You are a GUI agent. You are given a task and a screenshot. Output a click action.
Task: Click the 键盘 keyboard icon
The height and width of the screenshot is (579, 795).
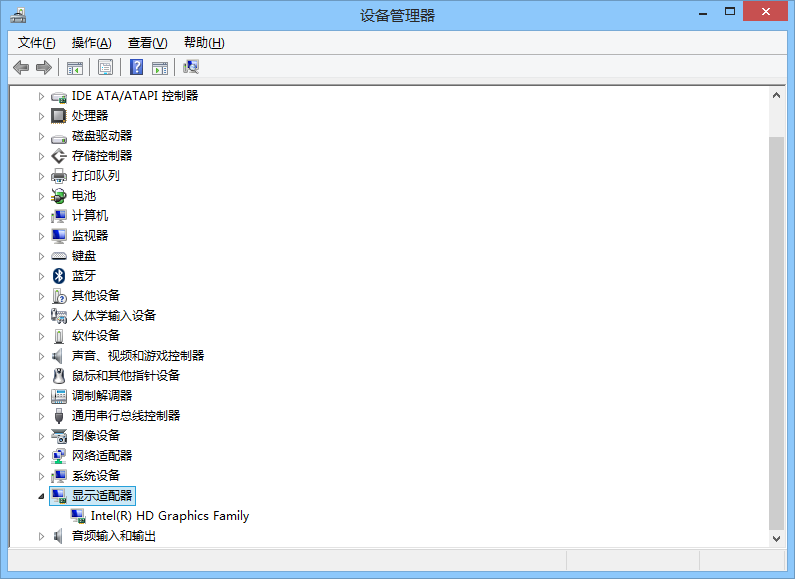click(x=59, y=256)
